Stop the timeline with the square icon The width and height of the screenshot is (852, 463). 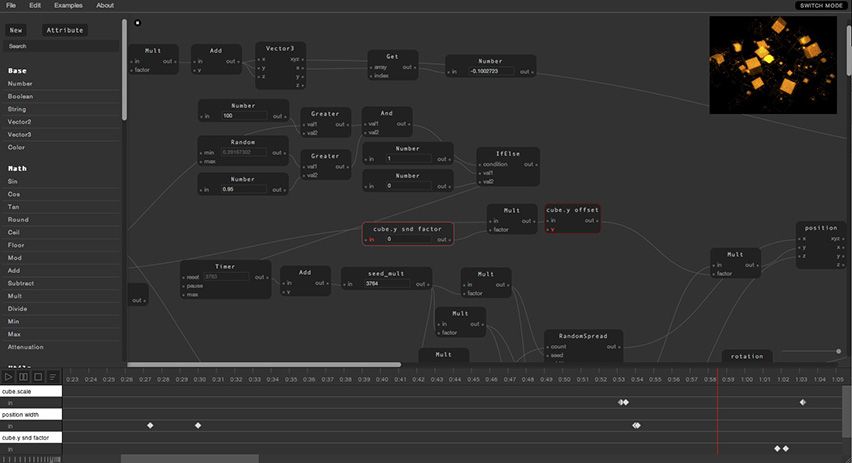[38, 377]
